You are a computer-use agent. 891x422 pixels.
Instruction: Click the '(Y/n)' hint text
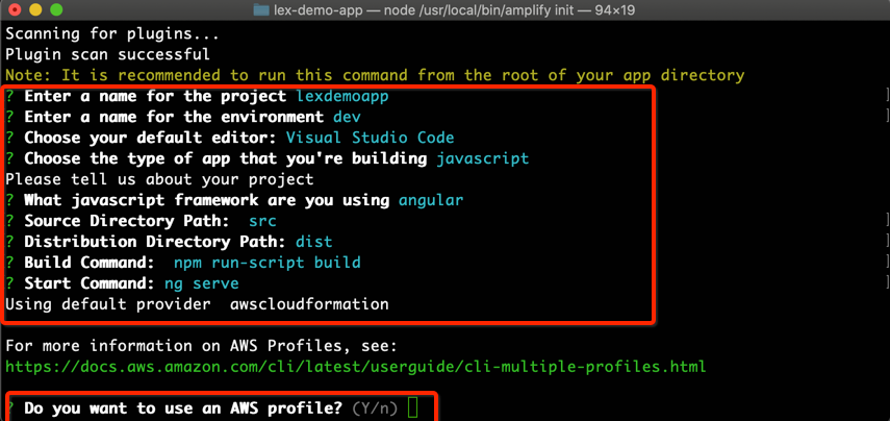click(x=376, y=408)
